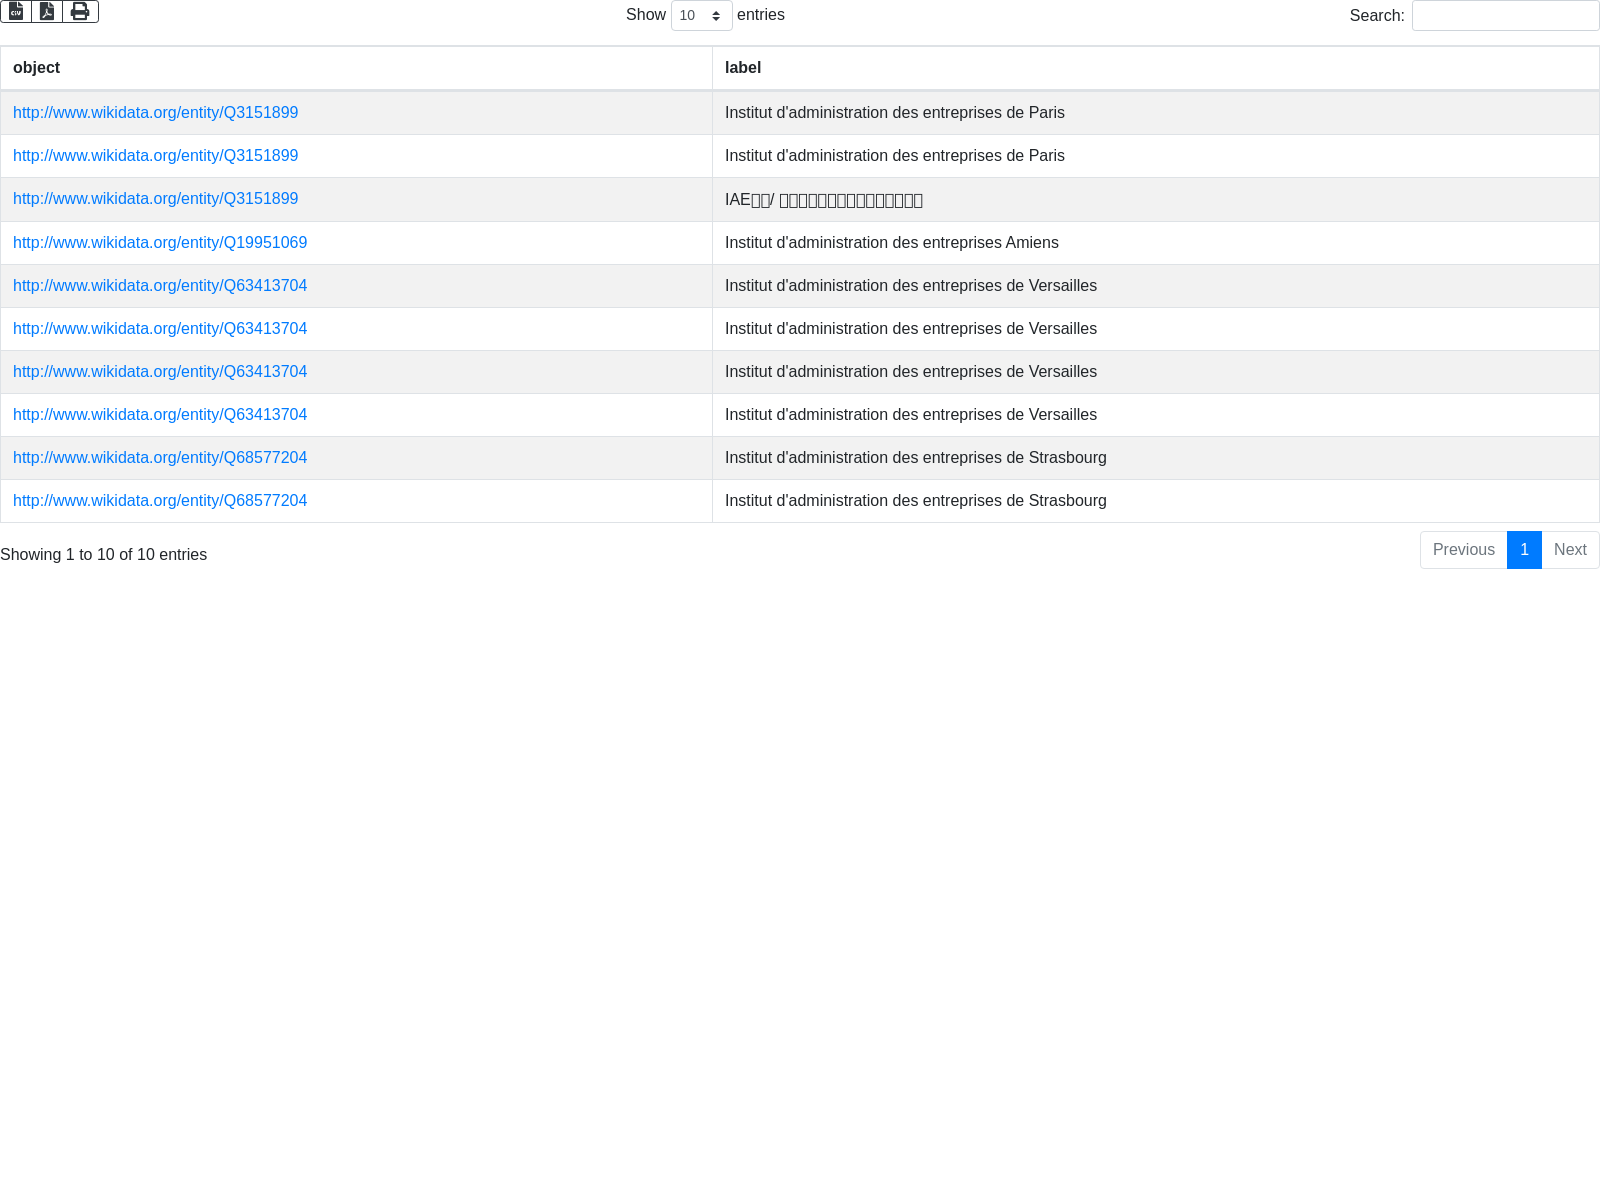
Task: Open the first Q68577204 Strasbourg link
Action: (x=160, y=458)
